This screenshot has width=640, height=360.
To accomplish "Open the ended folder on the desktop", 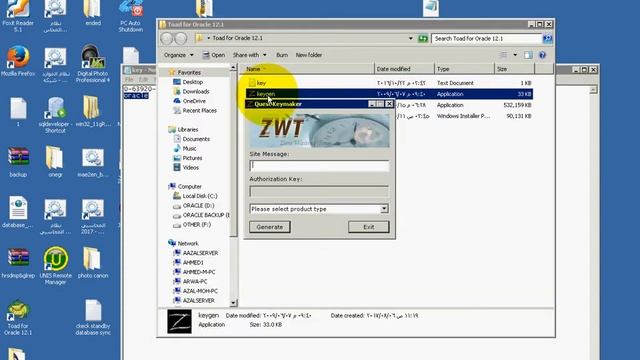I will (x=93, y=13).
